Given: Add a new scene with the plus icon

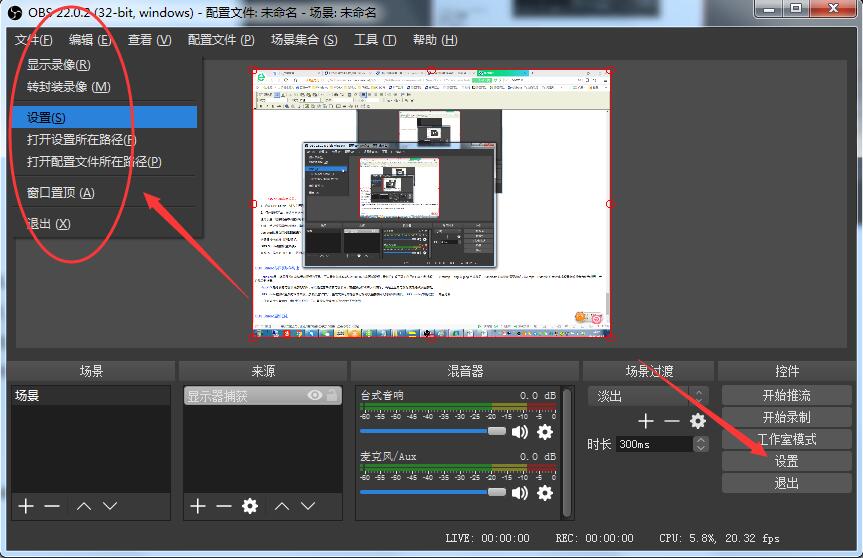Looking at the screenshot, I should [x=26, y=506].
